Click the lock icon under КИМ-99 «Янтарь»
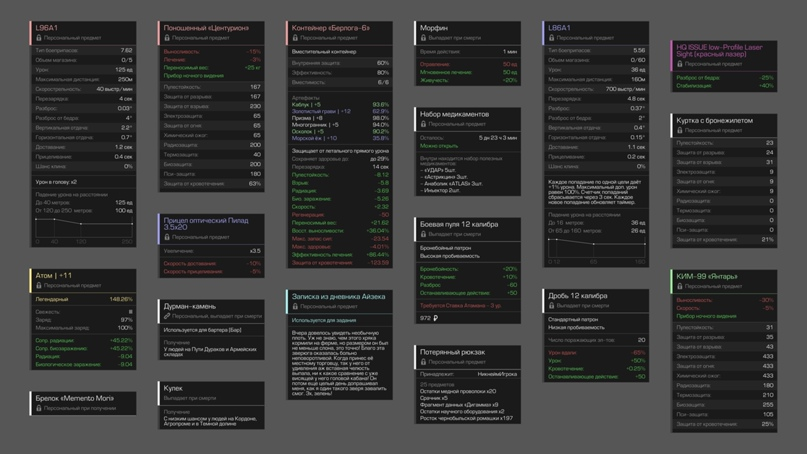Image resolution: width=807 pixels, height=454 pixels. [679, 286]
